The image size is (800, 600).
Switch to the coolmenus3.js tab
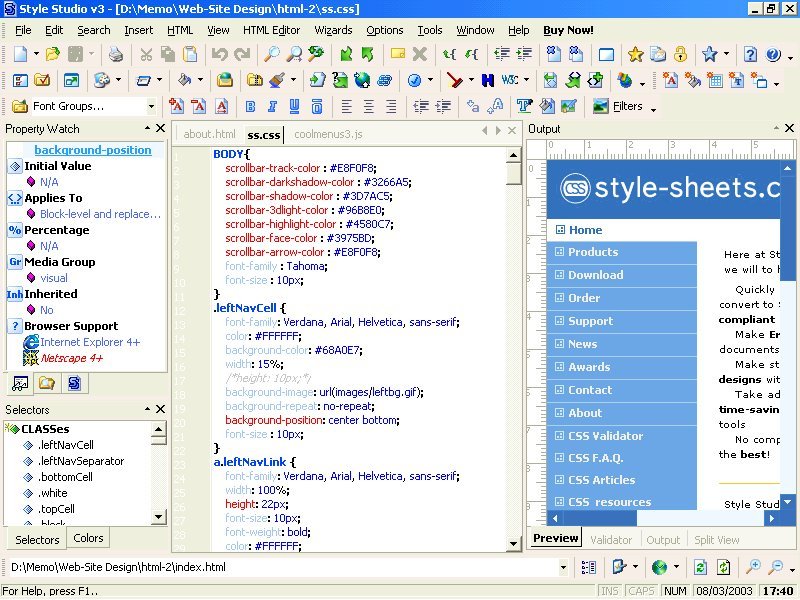[328, 134]
